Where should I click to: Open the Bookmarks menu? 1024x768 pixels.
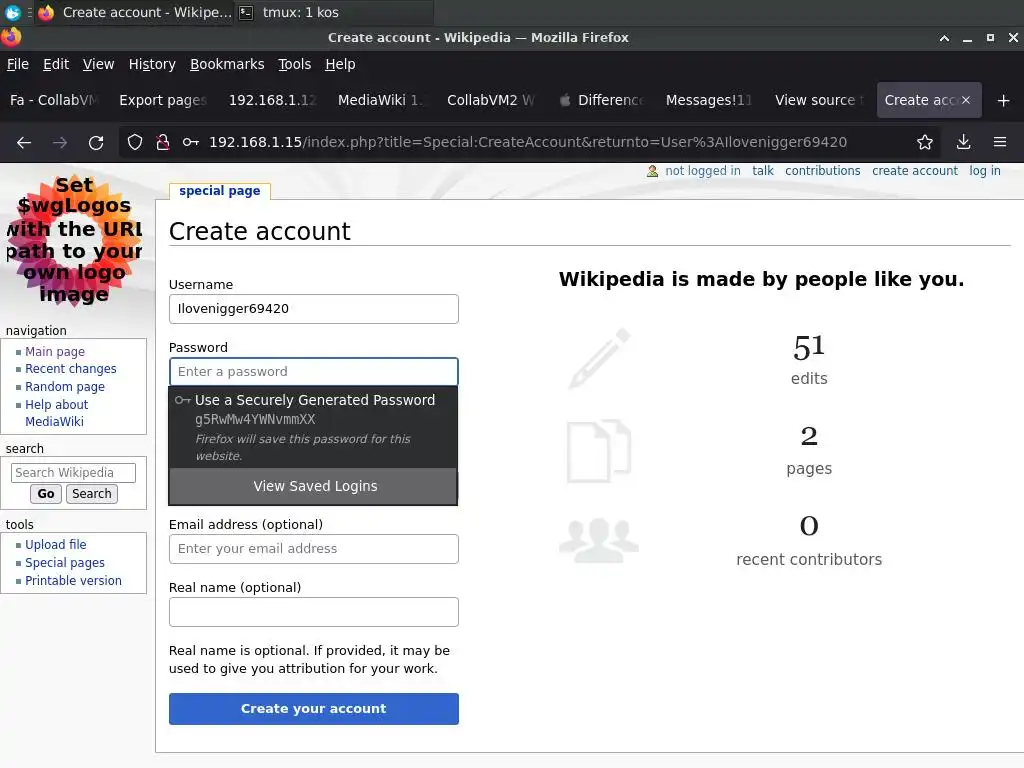(x=227, y=64)
